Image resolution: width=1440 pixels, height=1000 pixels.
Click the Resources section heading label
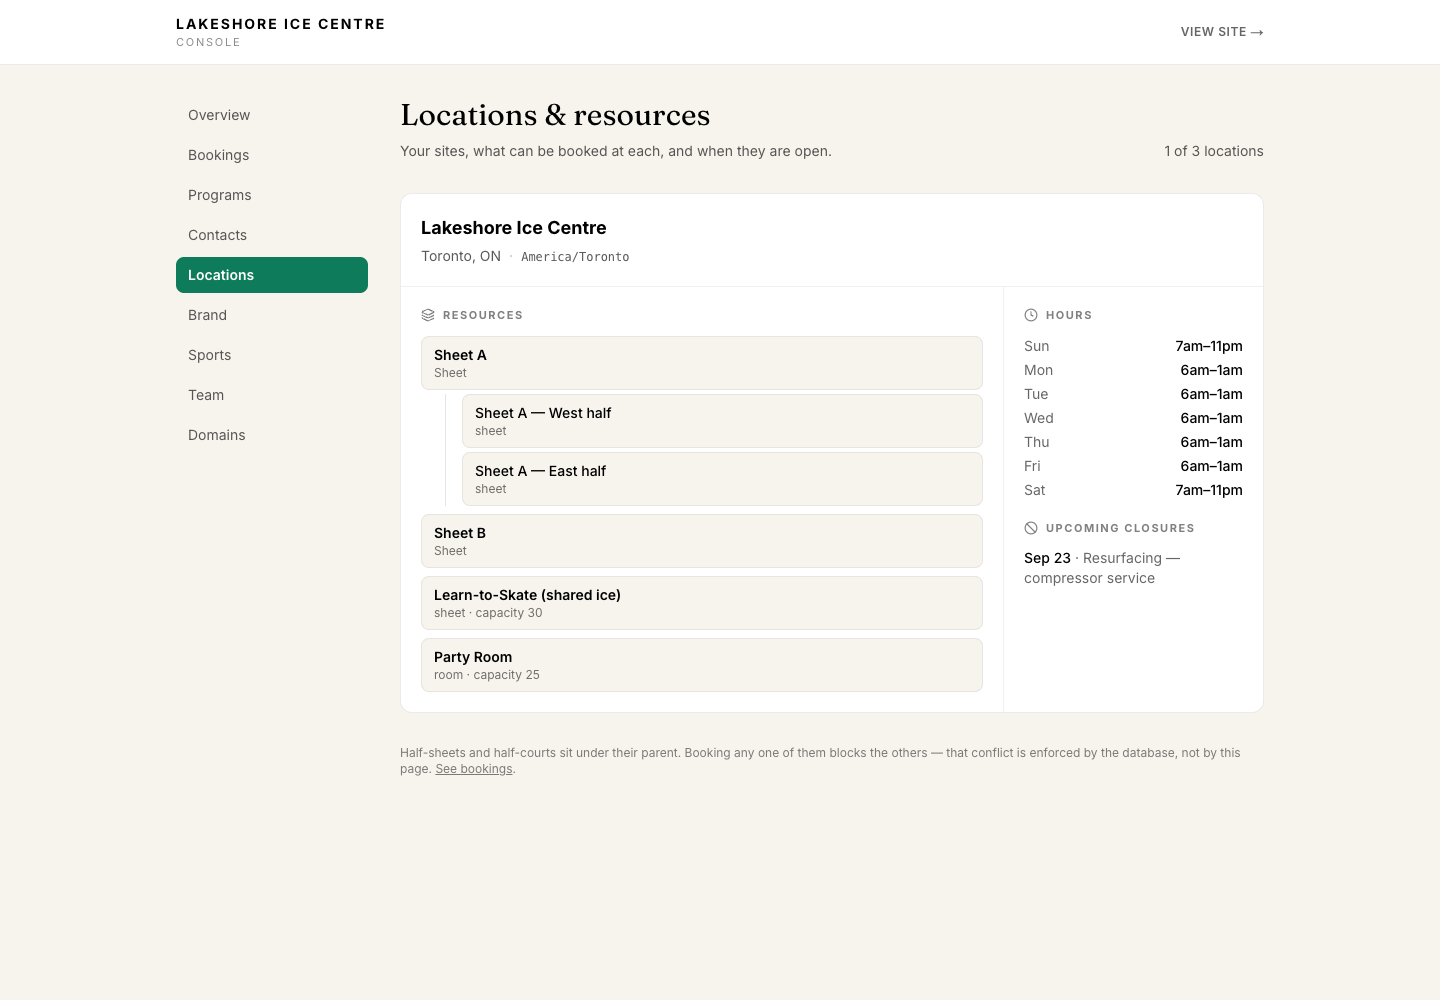point(483,315)
